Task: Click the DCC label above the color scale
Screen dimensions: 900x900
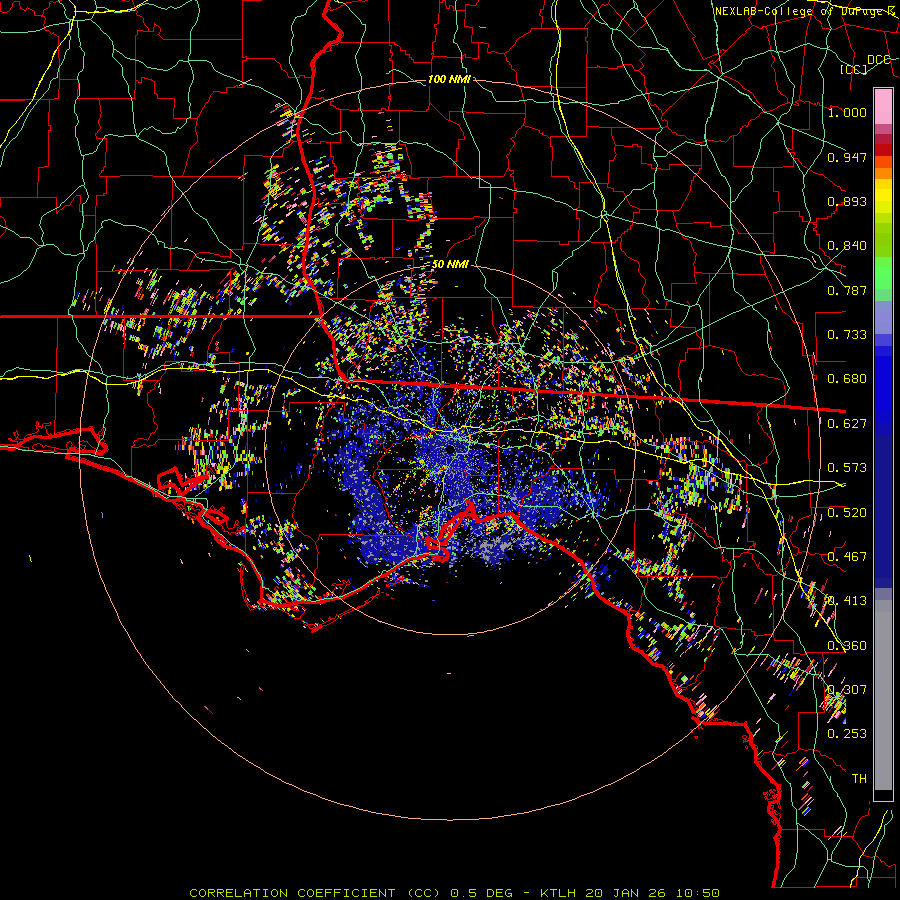Action: (878, 60)
